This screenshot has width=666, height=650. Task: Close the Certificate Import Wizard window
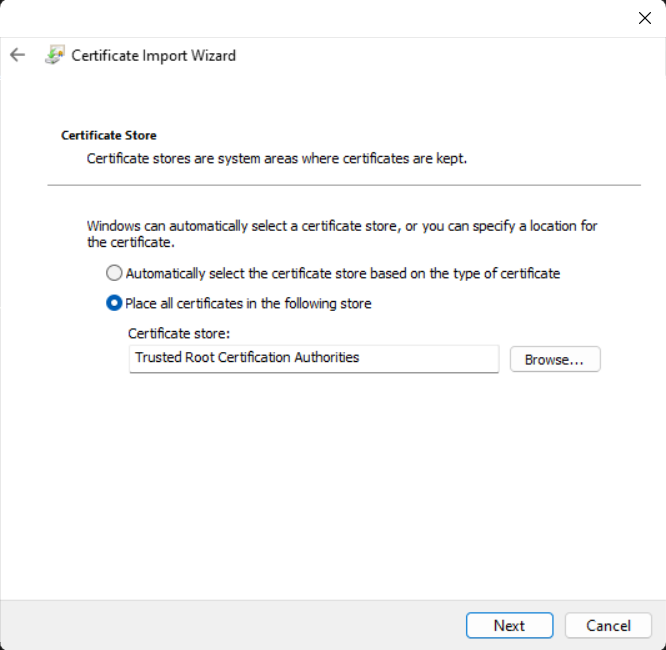(645, 18)
